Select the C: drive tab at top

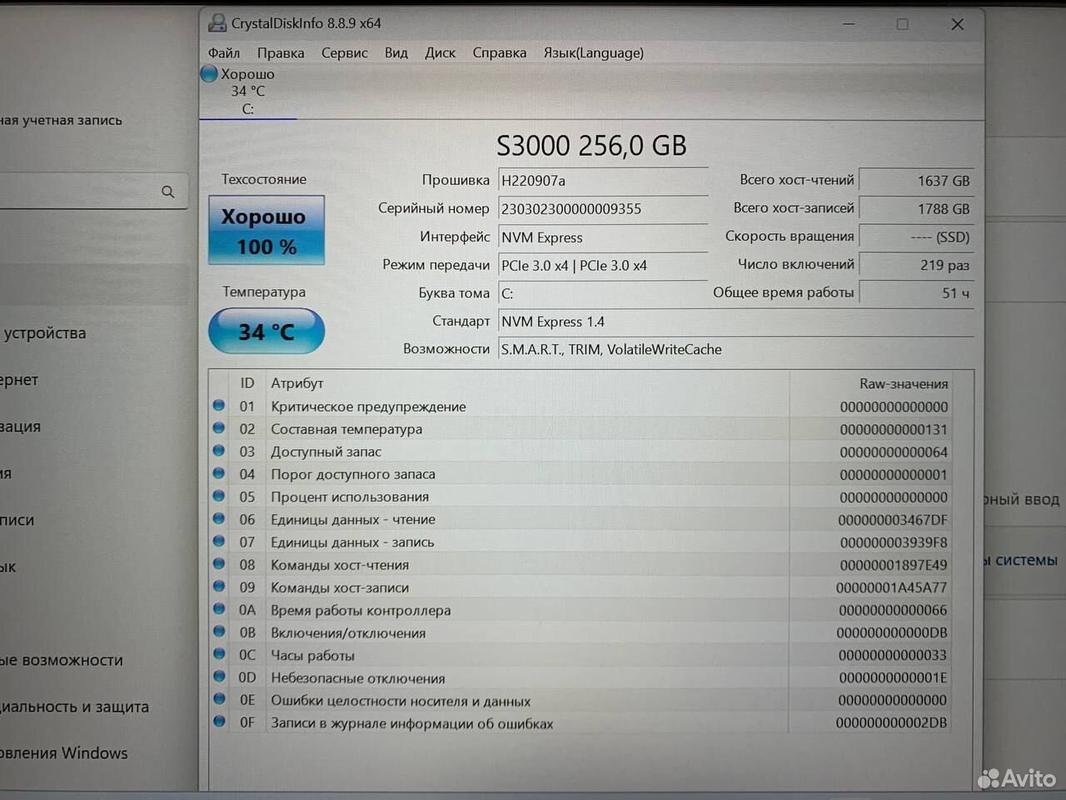(247, 92)
